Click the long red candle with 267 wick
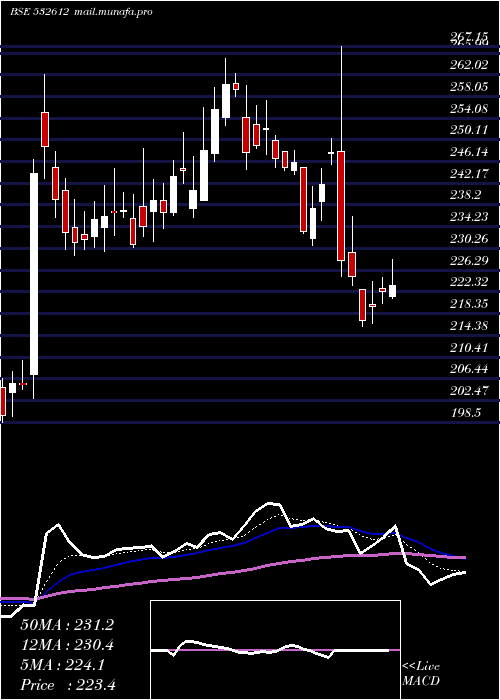Image resolution: width=500 pixels, height=700 pixels. [x=341, y=206]
